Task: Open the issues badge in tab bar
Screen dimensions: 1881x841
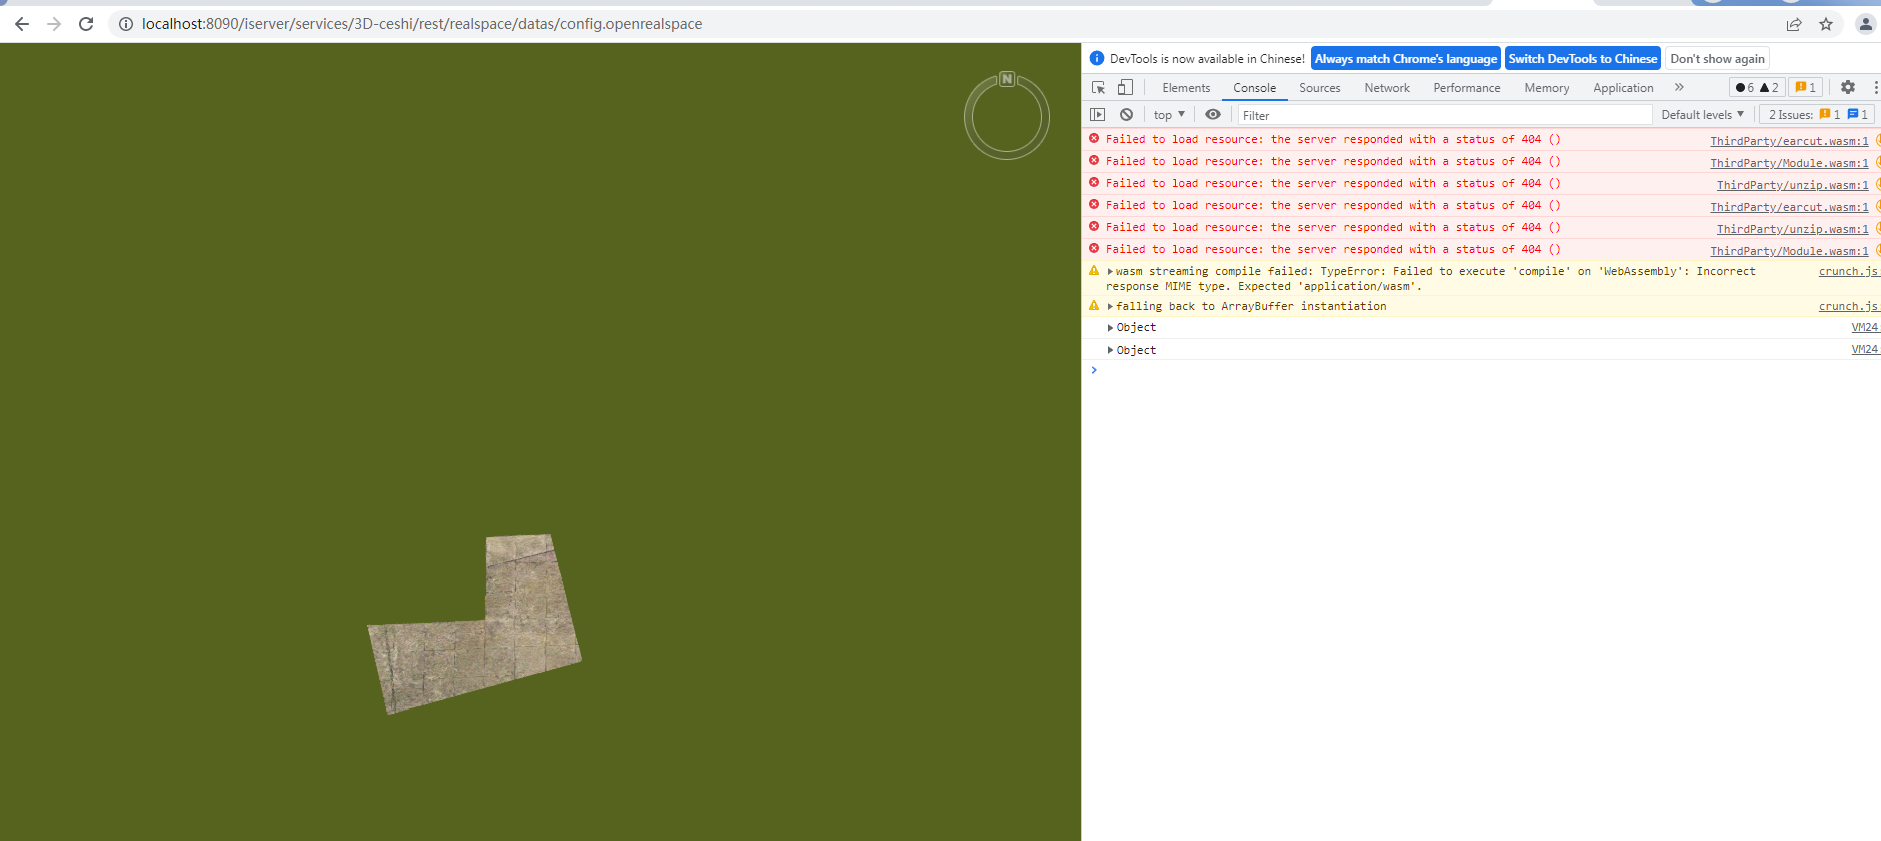Action: pos(1806,88)
